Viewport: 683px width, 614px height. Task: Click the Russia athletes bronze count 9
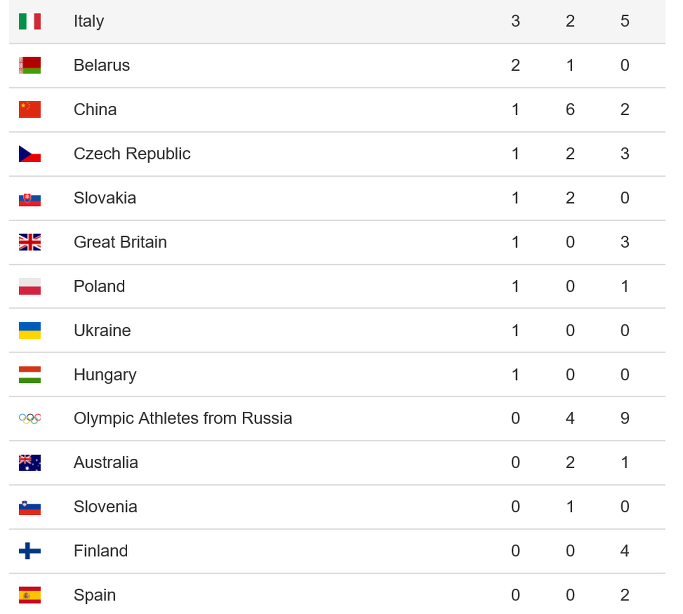tap(625, 418)
